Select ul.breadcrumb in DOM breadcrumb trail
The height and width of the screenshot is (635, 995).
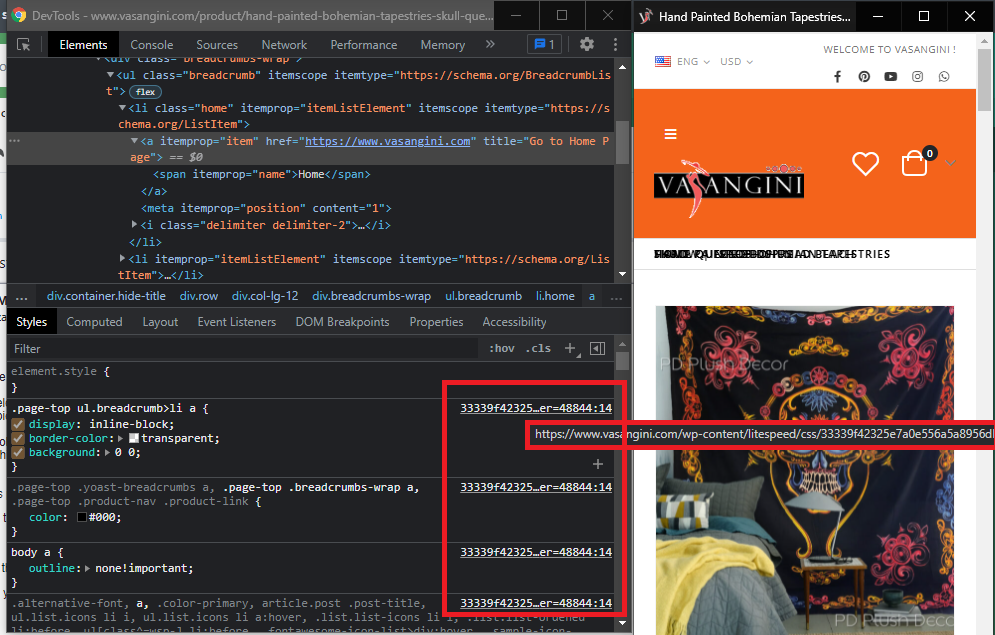484,296
